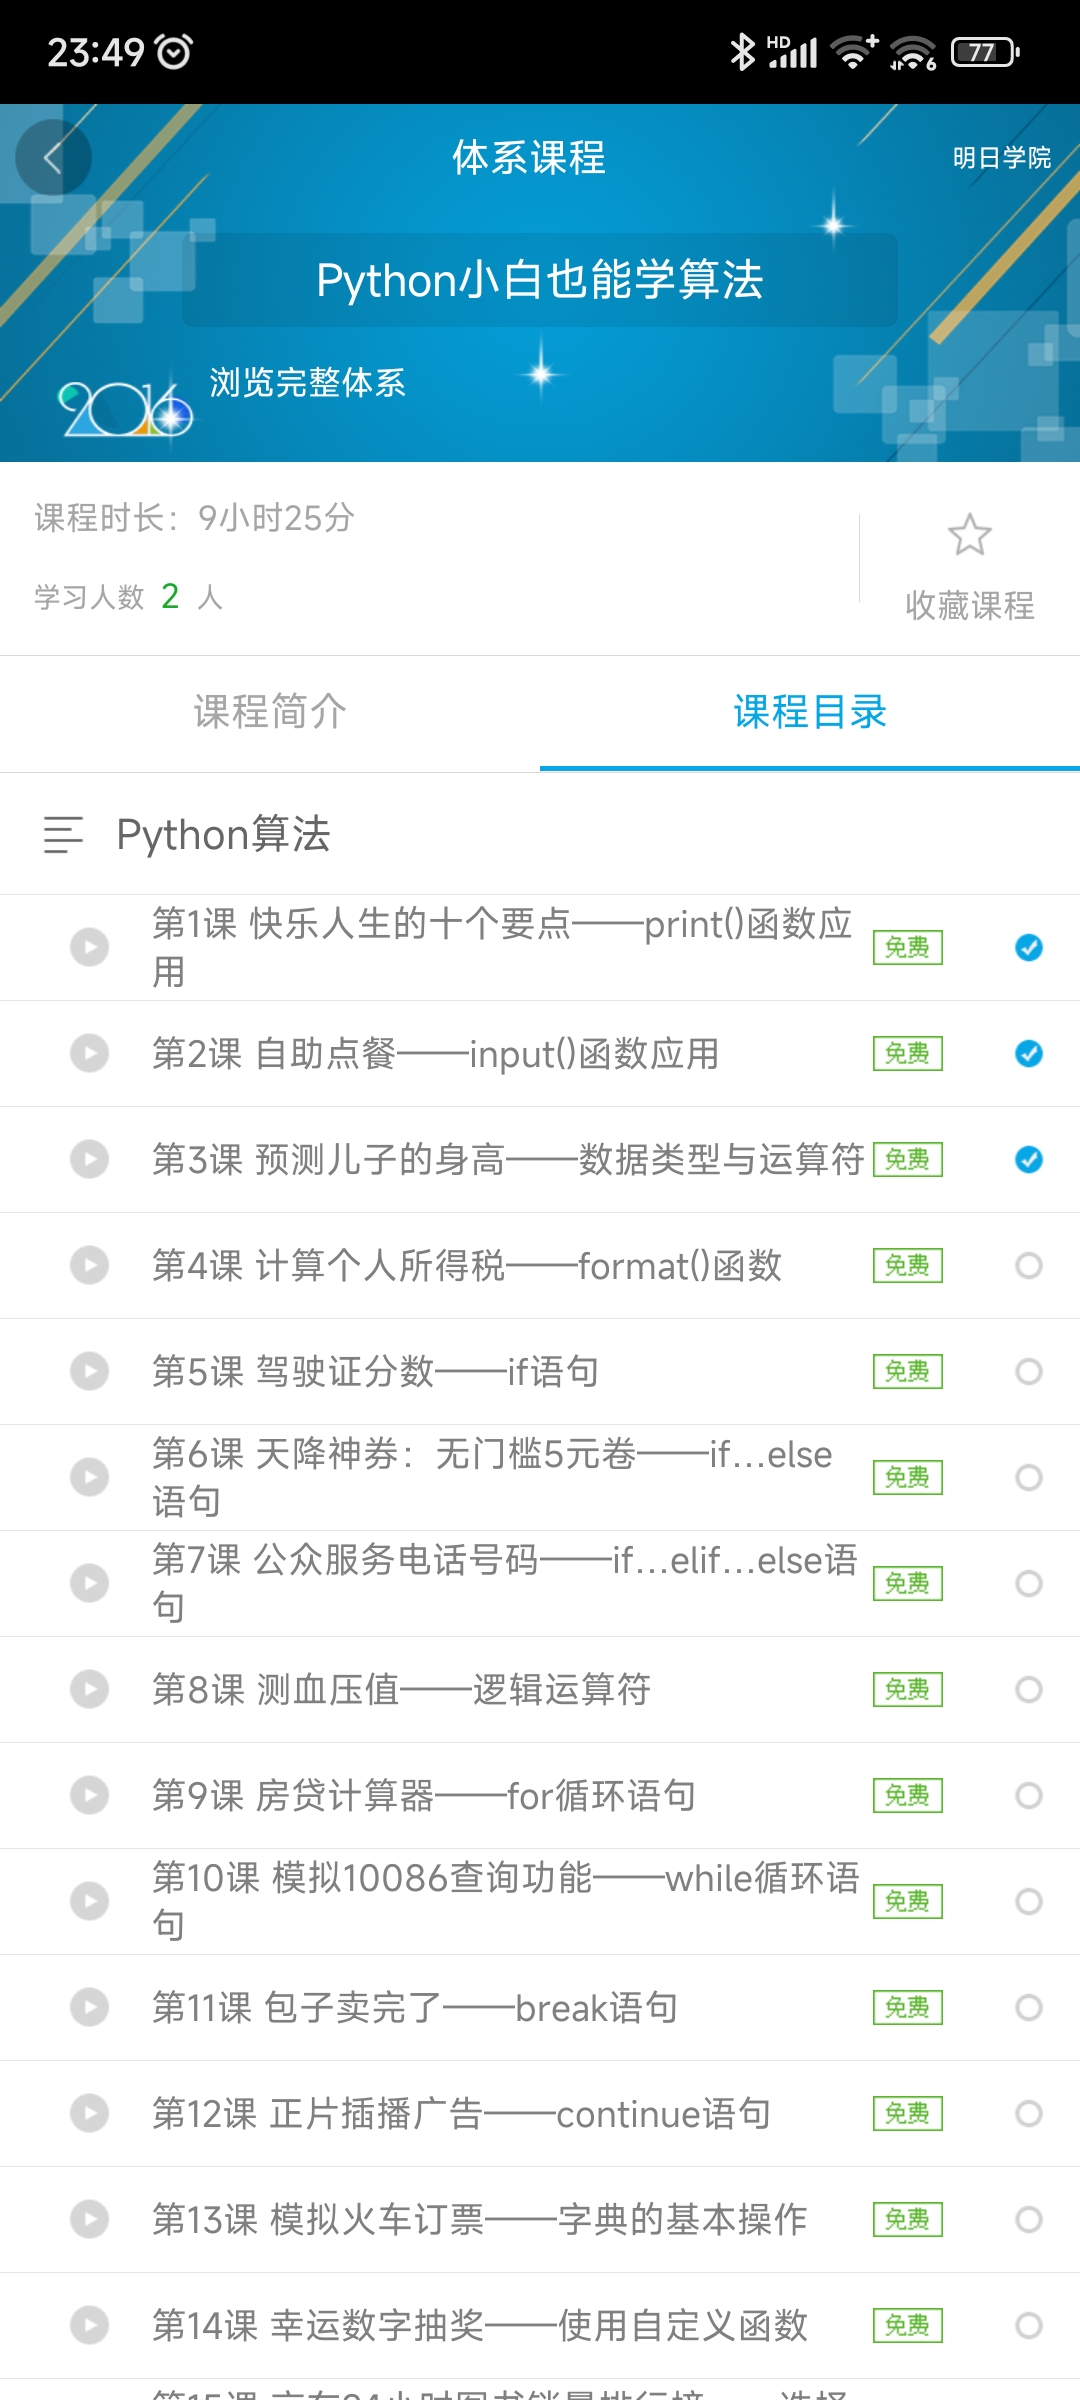The width and height of the screenshot is (1080, 2400).
Task: Tap 明日学院 in the header
Action: [1001, 158]
